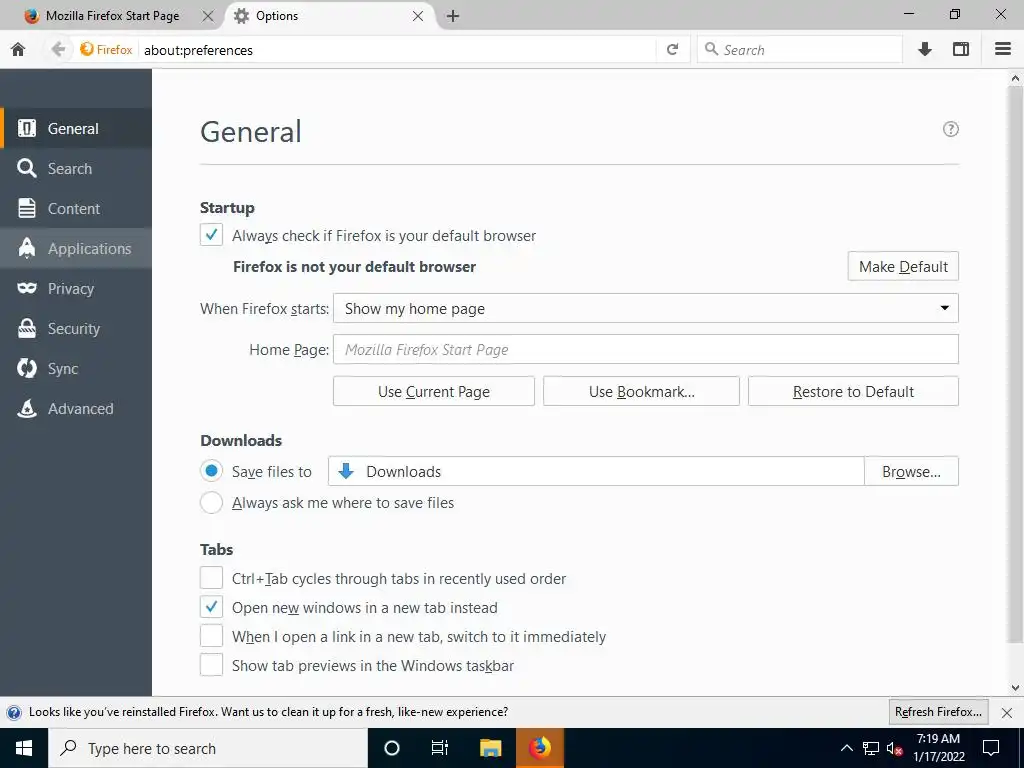Click the info icon in the notification bar

pos(14,712)
